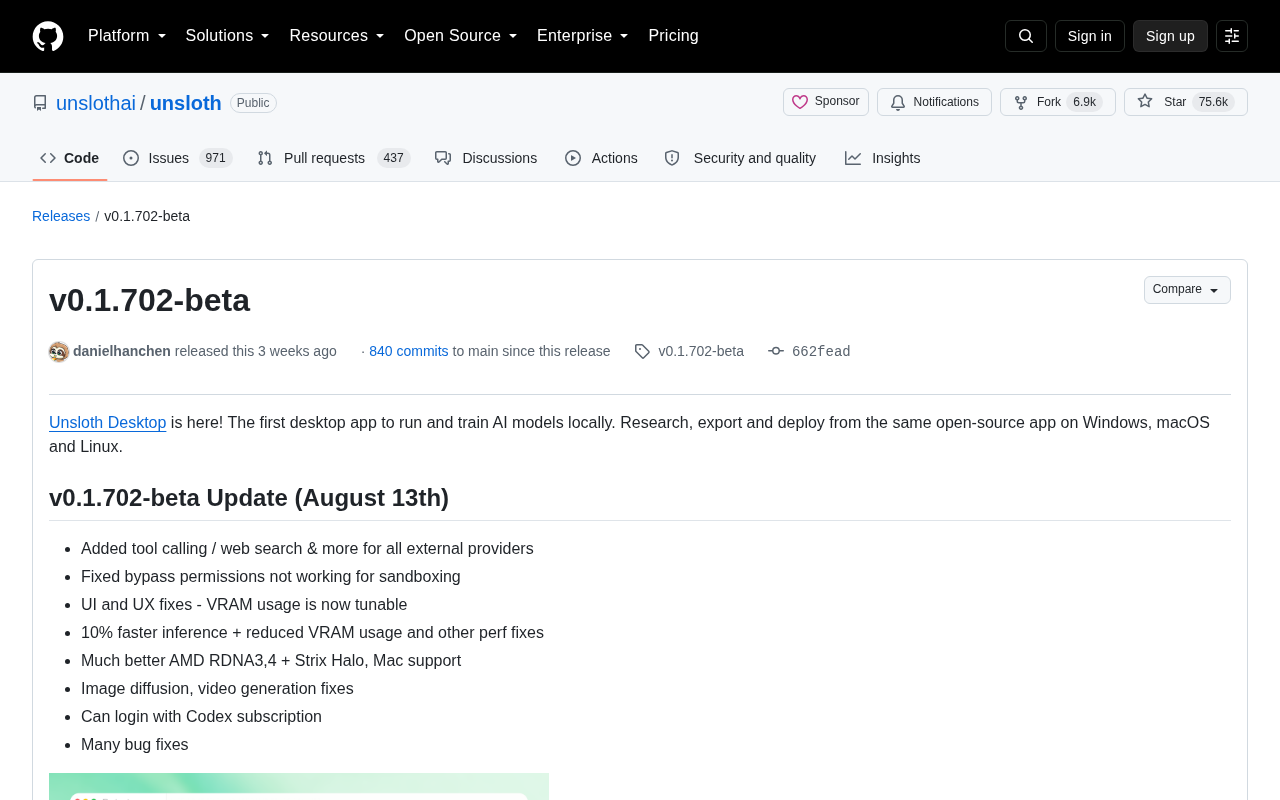1280x800 pixels.
Task: View the 840 commits link
Action: [x=409, y=351]
